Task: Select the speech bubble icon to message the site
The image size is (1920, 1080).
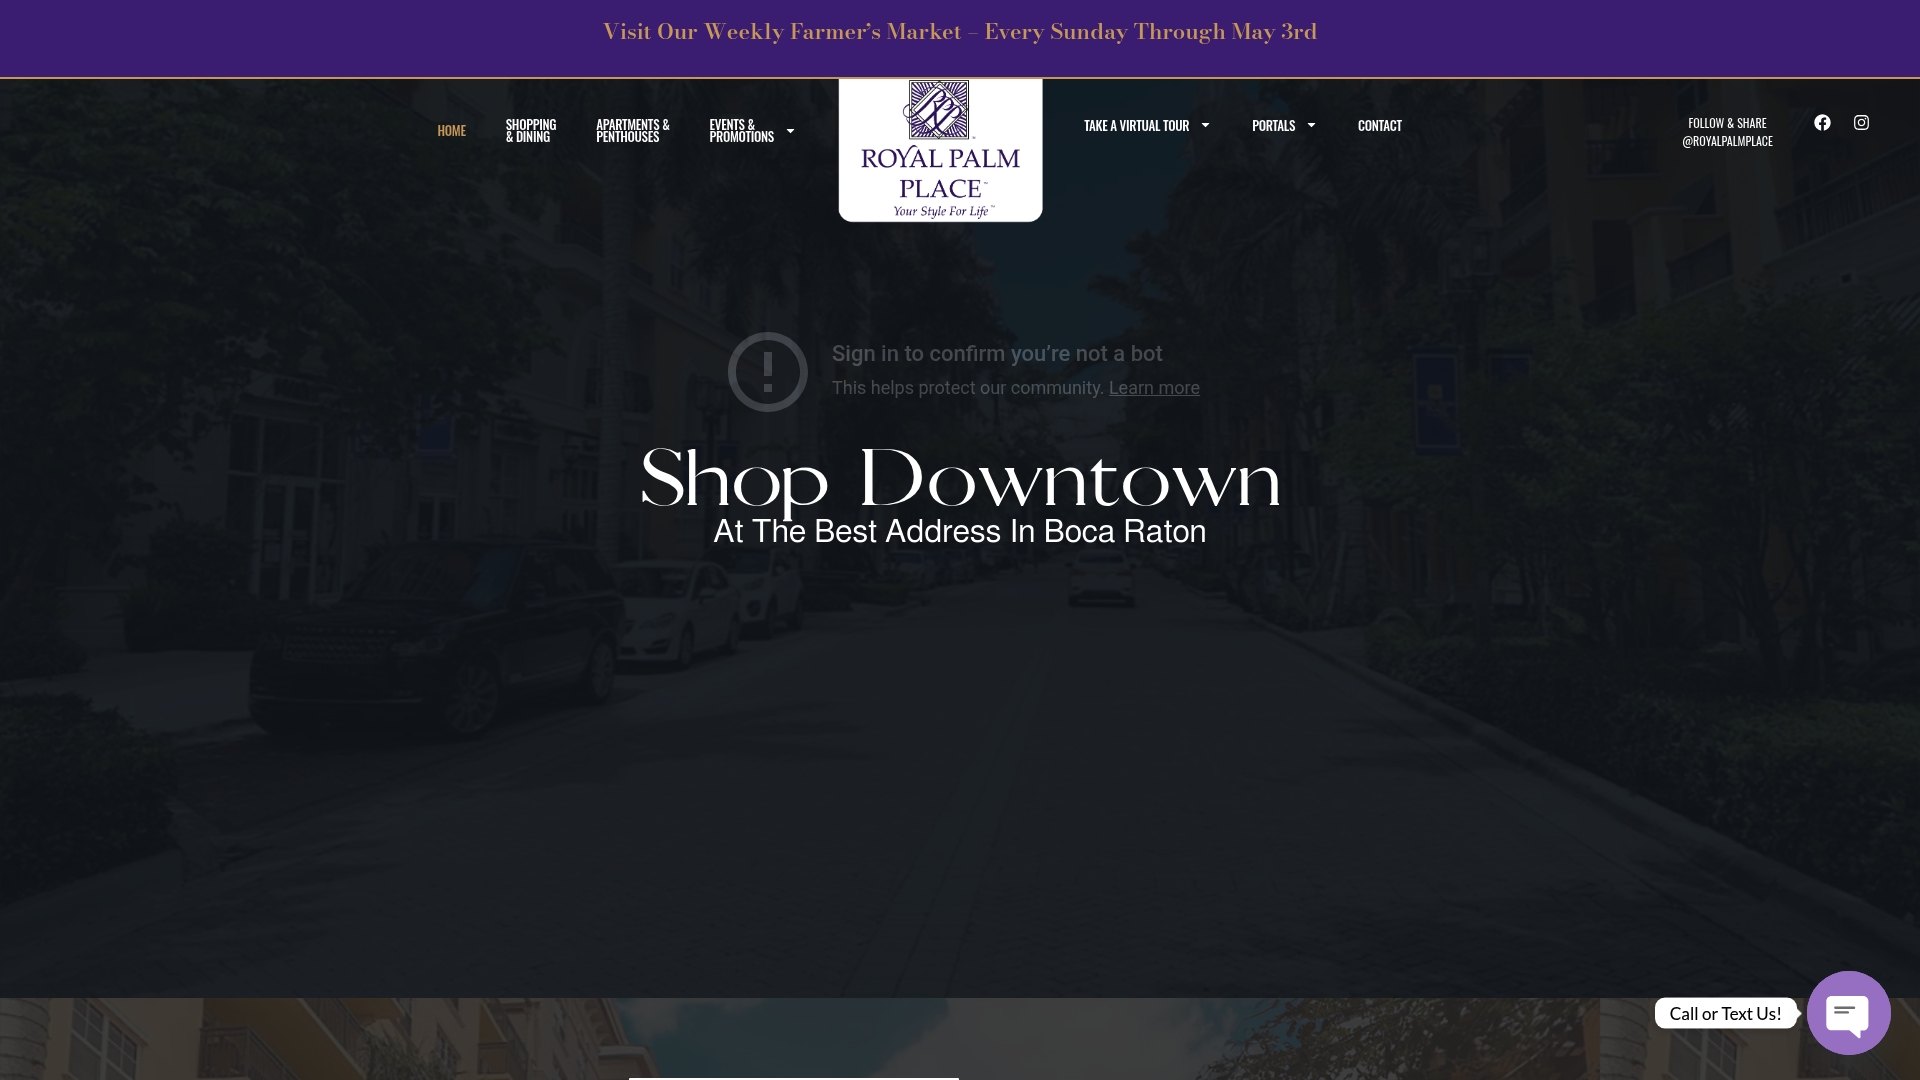Action: (1848, 1012)
